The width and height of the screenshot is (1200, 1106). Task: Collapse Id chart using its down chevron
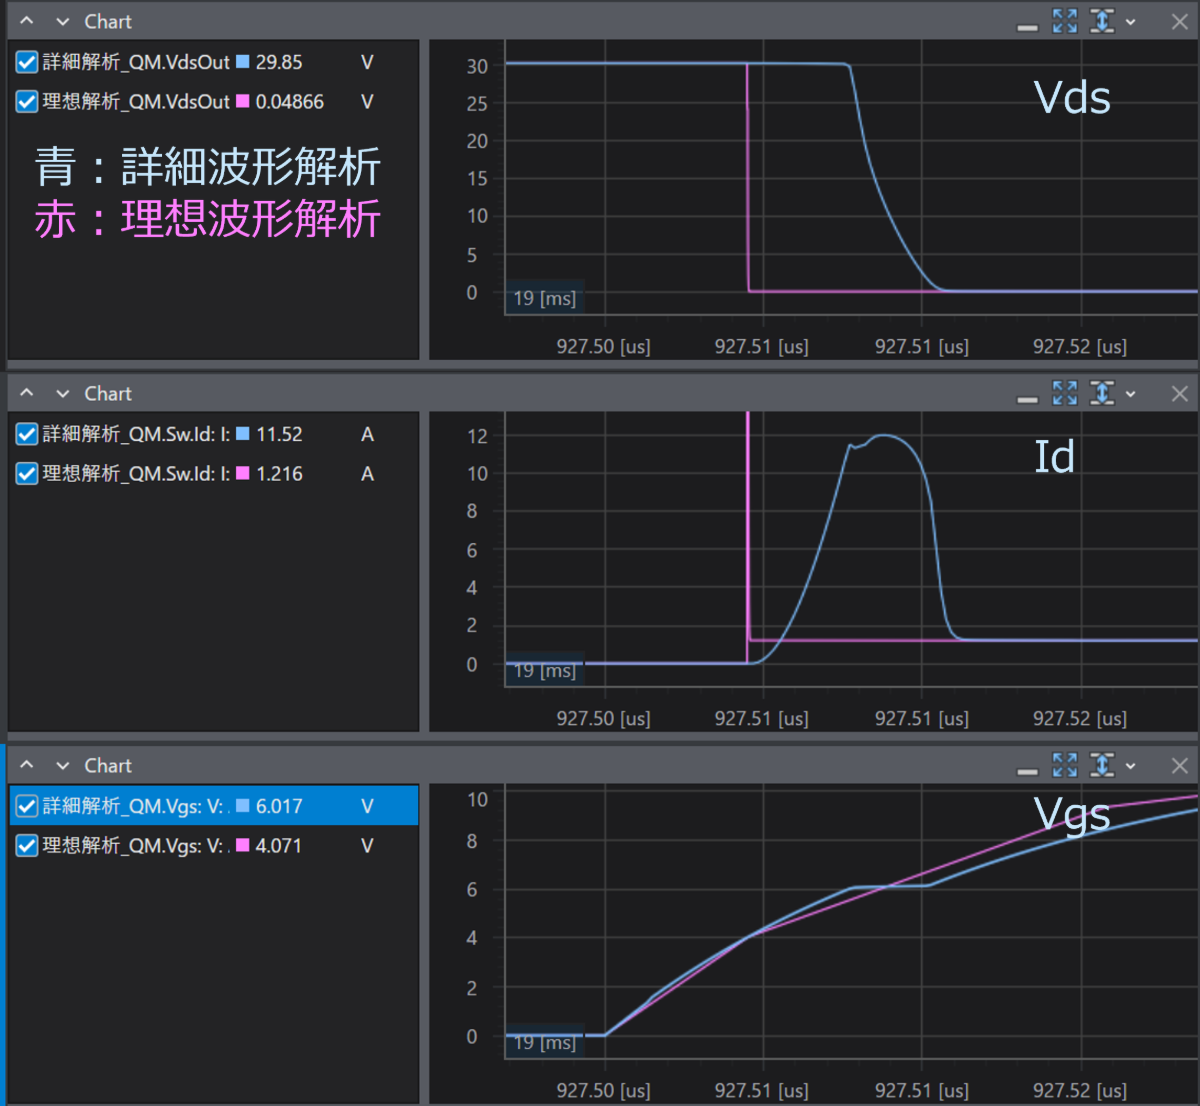click(x=63, y=394)
